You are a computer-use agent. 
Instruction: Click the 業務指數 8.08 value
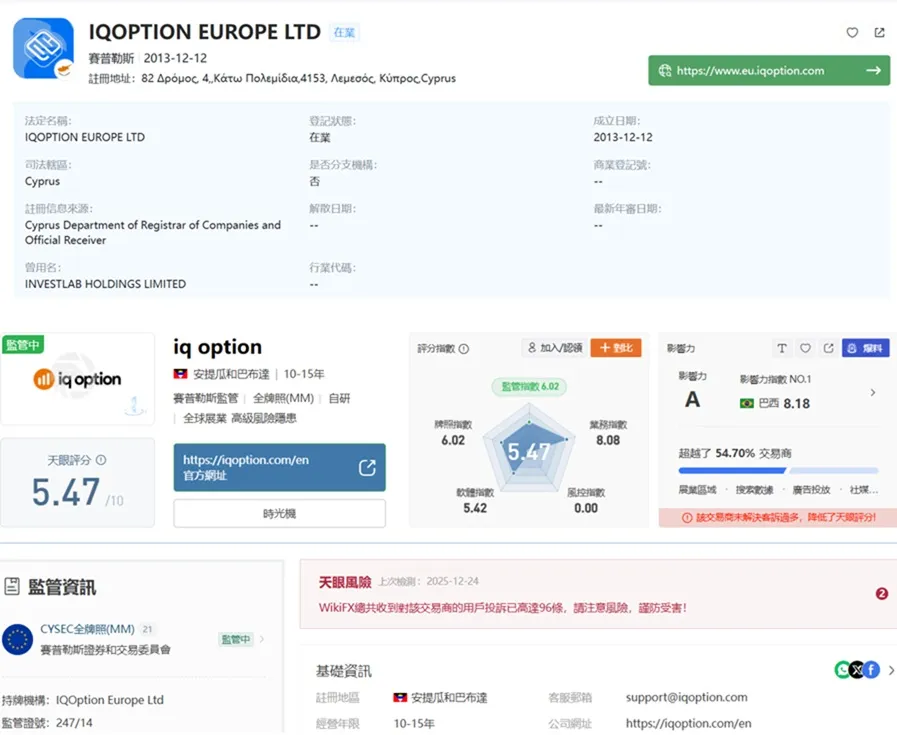[608, 440]
